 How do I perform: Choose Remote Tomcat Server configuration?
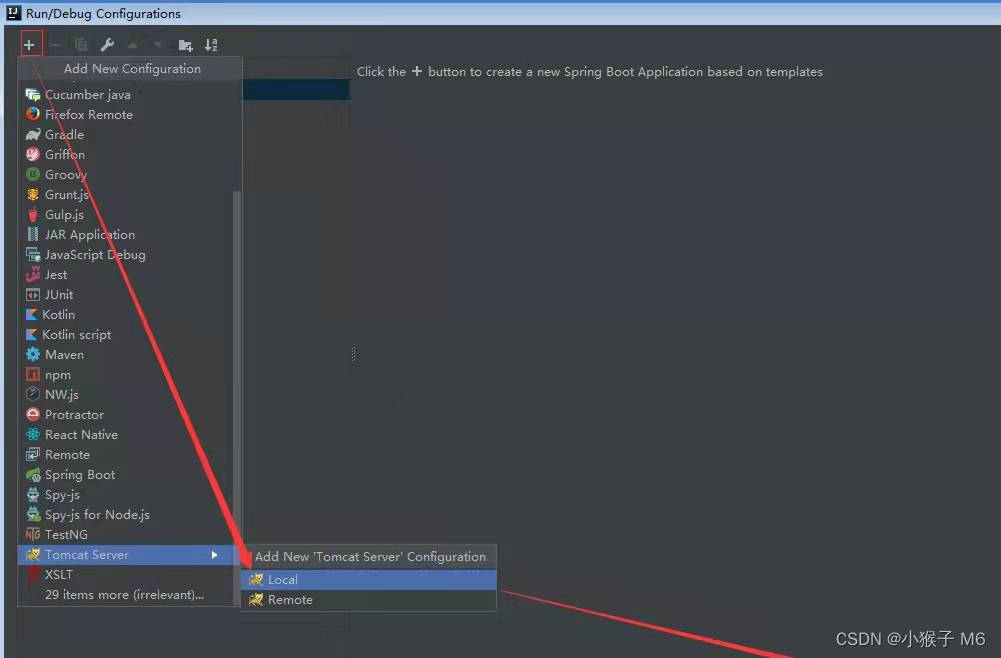click(368, 600)
